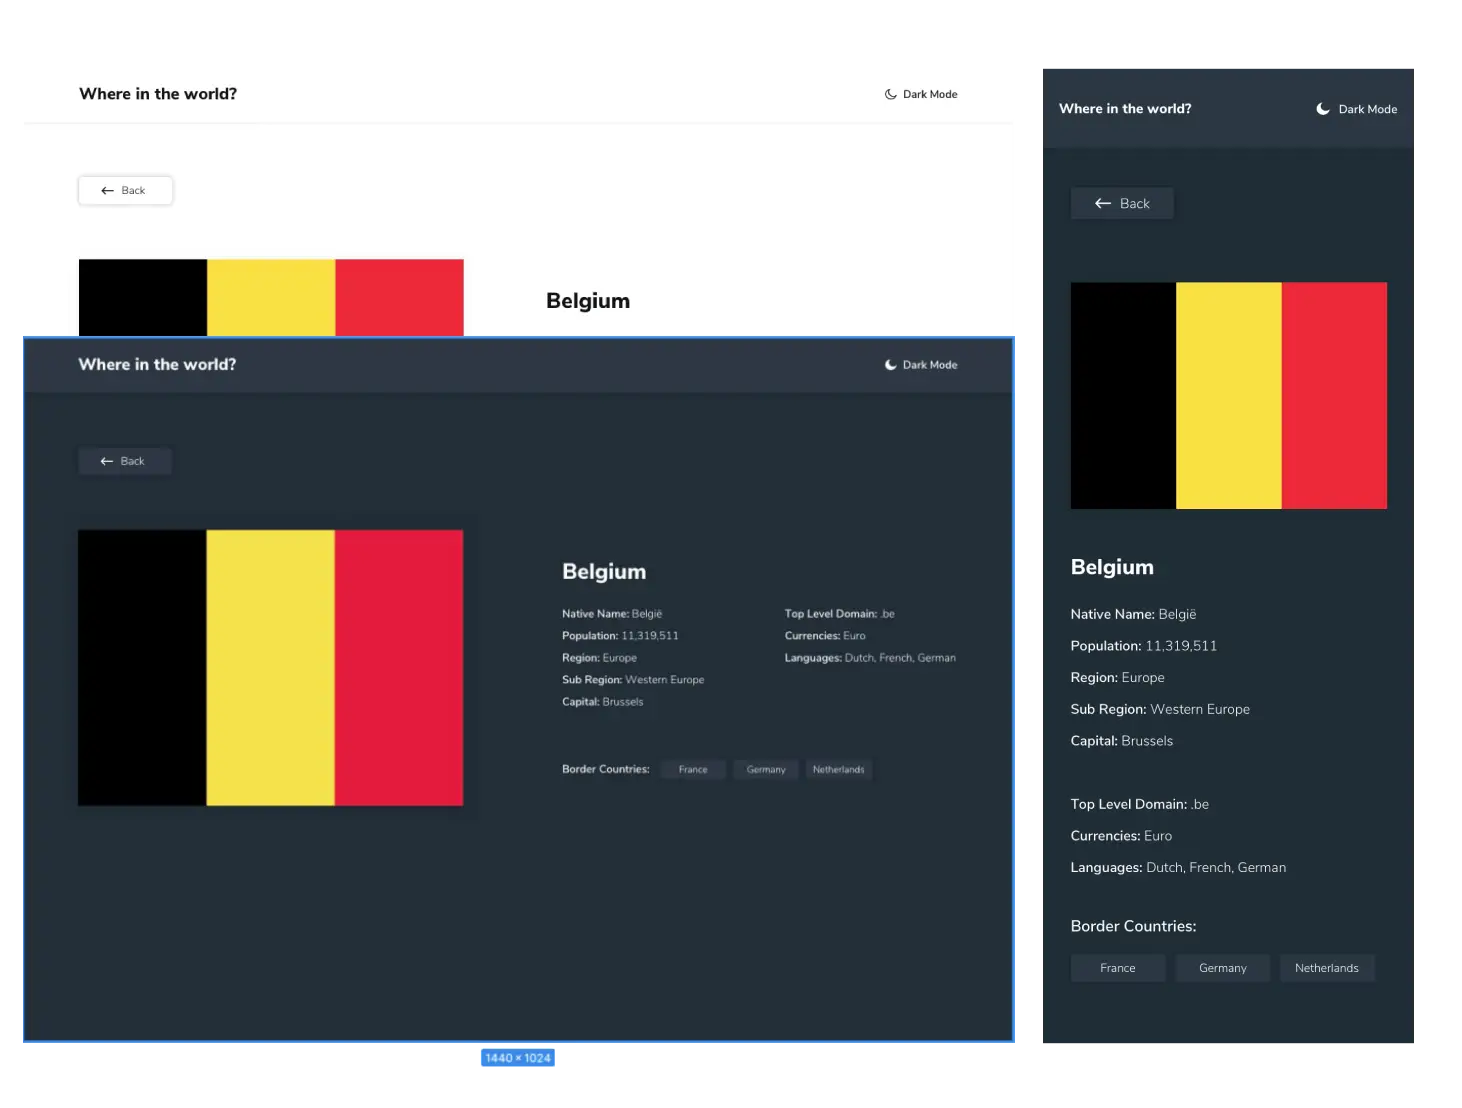Click the moon icon in the dark desktop header

890,365
